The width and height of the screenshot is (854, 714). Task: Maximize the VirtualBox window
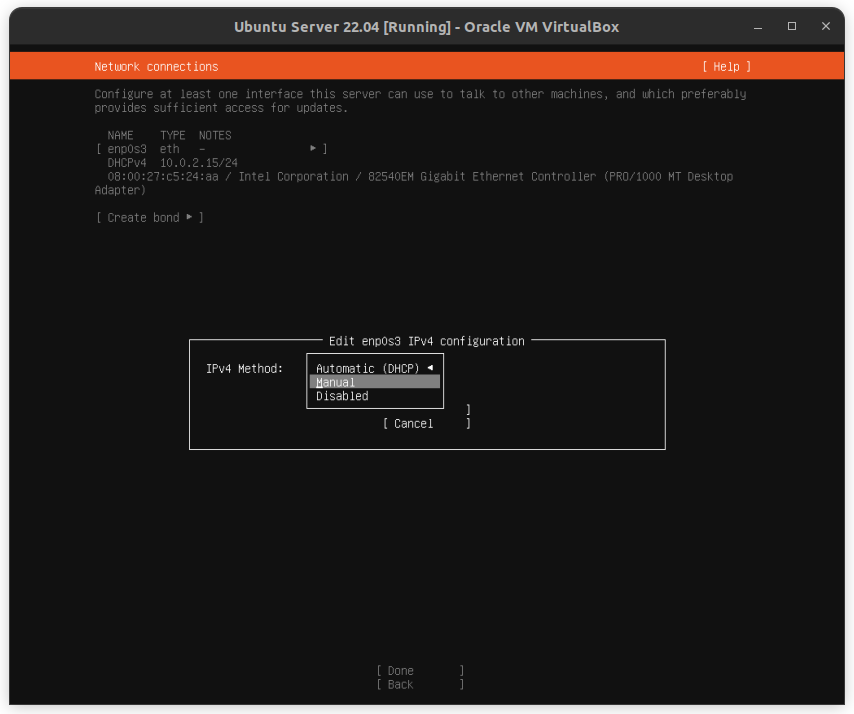[792, 26]
